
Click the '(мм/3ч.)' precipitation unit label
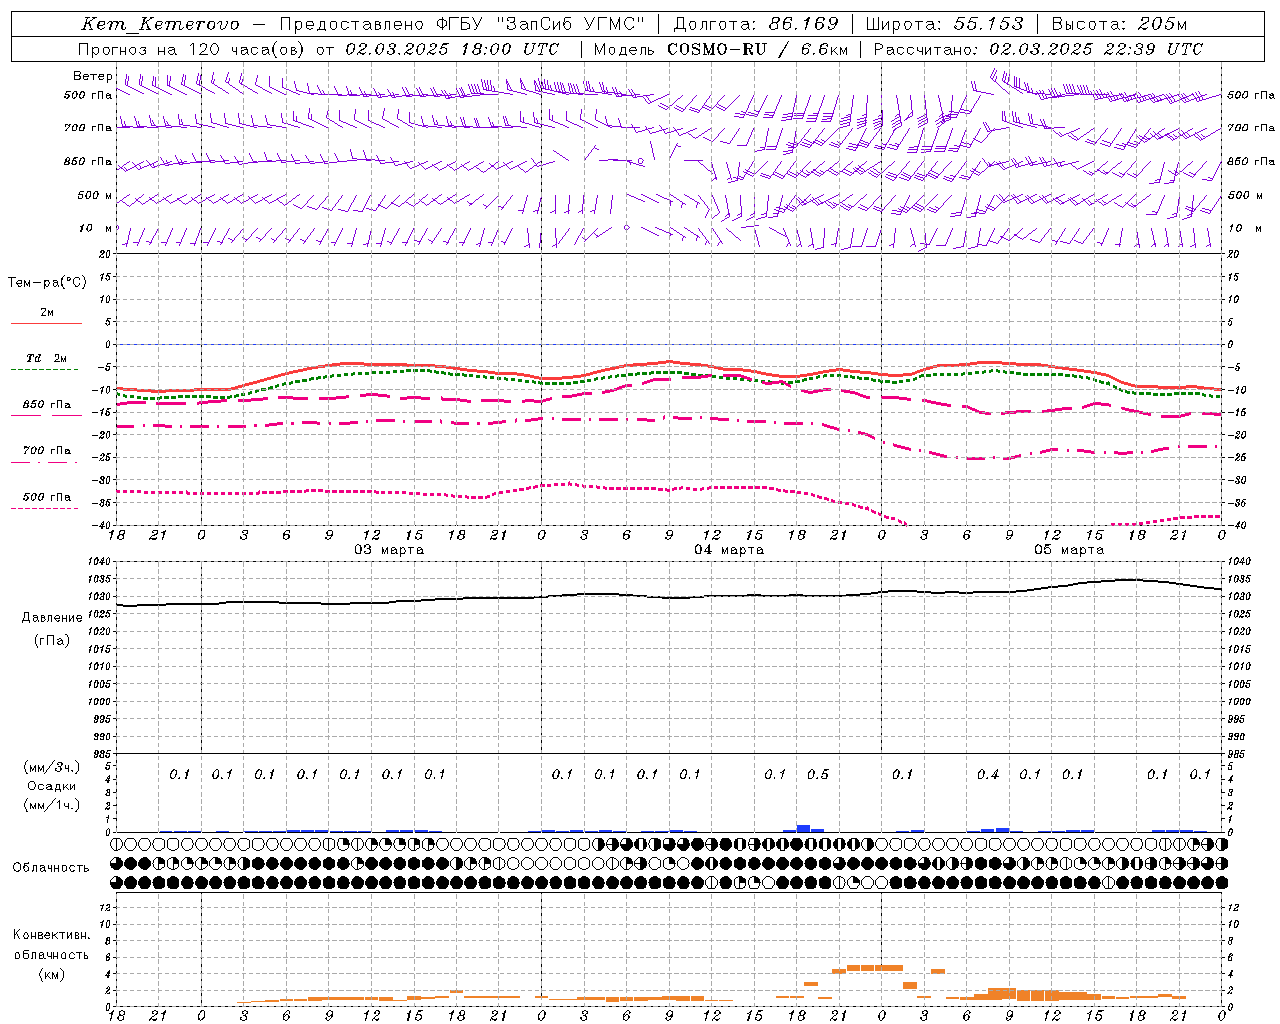tap(51, 767)
